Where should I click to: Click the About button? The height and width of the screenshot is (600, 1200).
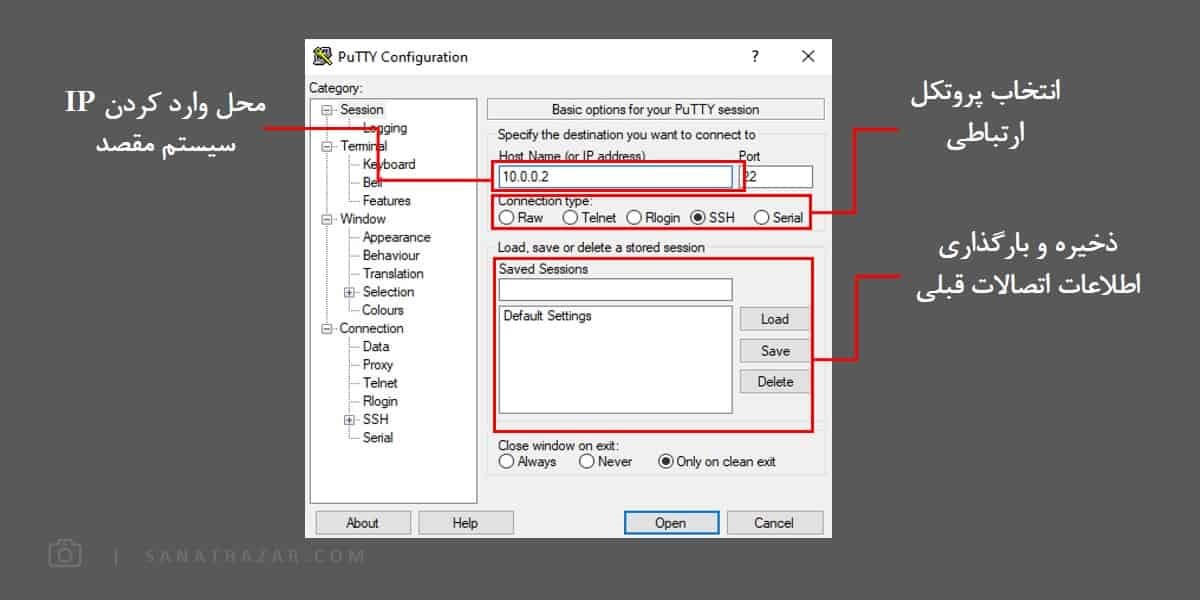363,523
